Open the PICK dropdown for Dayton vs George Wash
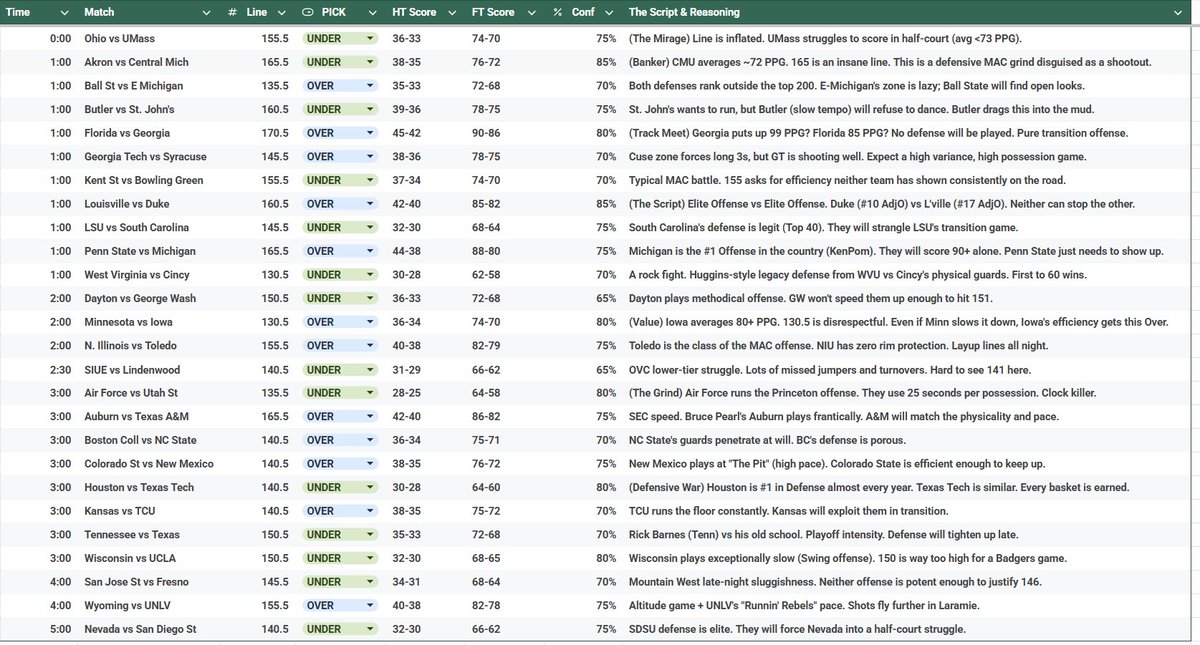The width and height of the screenshot is (1200, 645). 370,298
